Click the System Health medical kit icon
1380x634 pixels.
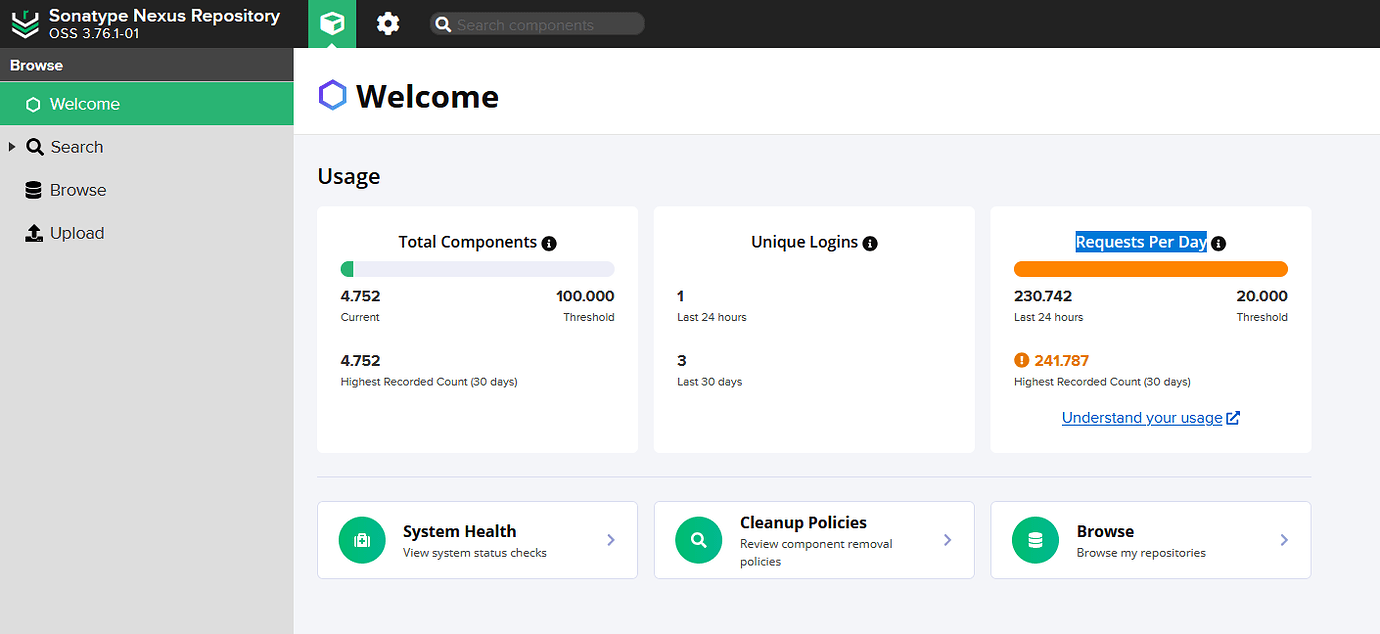[362, 540]
